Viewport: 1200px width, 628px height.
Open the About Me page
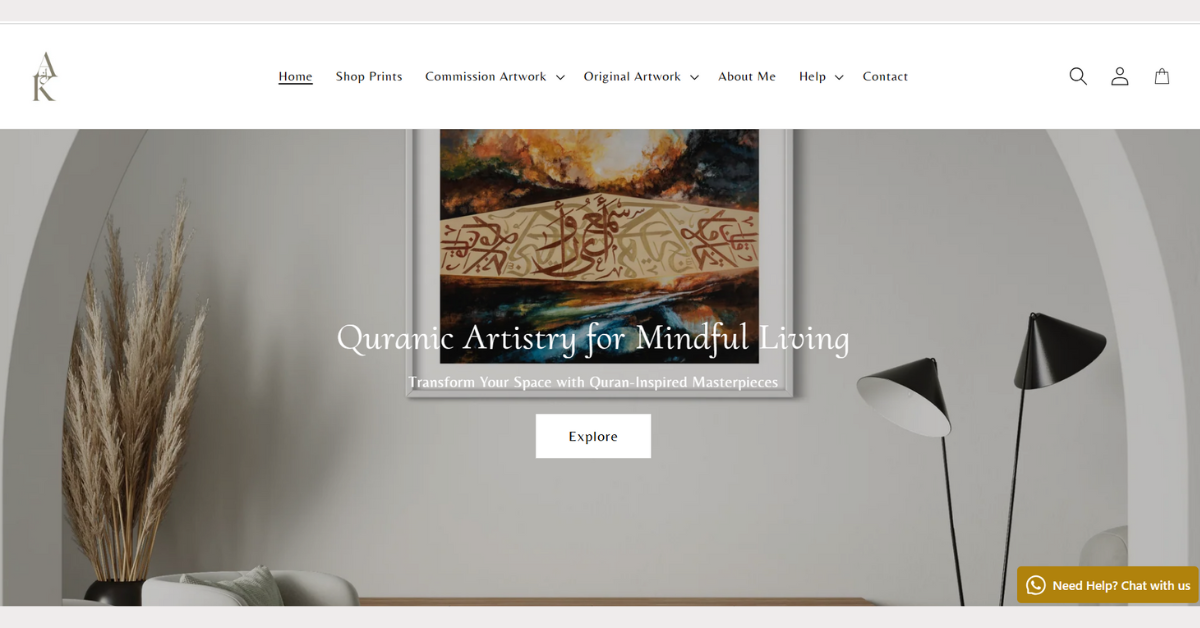pos(747,76)
